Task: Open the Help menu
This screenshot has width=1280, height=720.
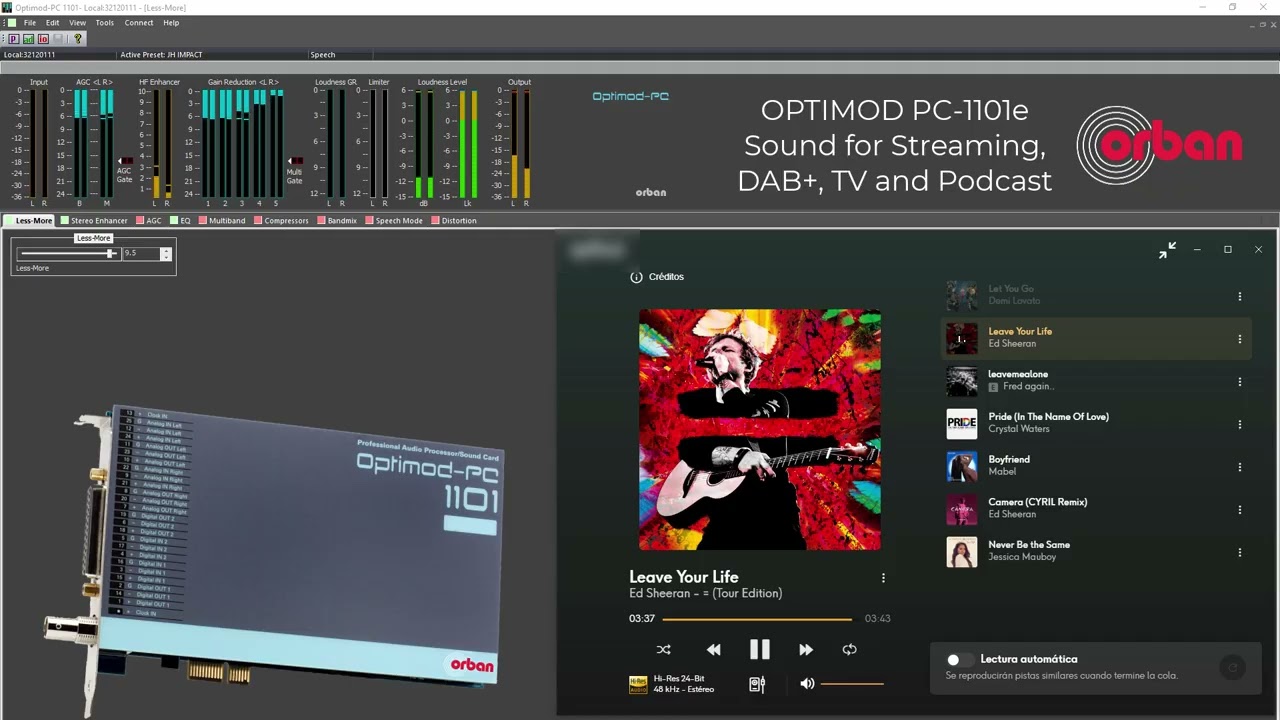Action: pos(171,23)
